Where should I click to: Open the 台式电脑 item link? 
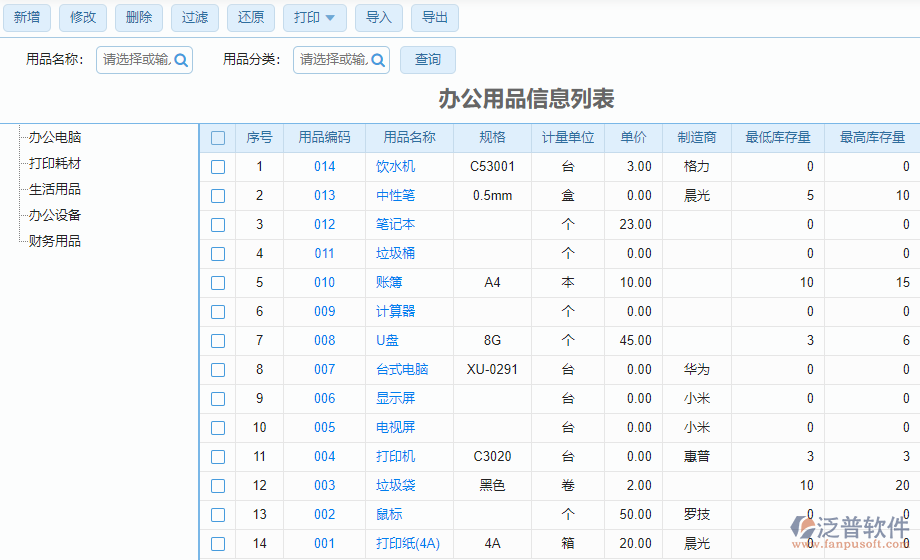pos(402,370)
